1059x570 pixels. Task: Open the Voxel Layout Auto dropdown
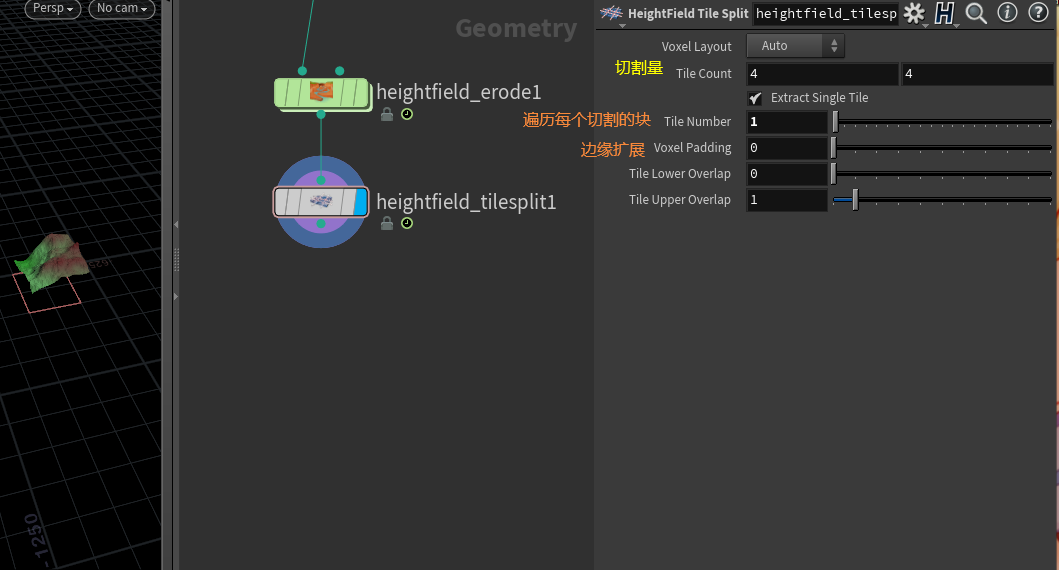point(795,45)
